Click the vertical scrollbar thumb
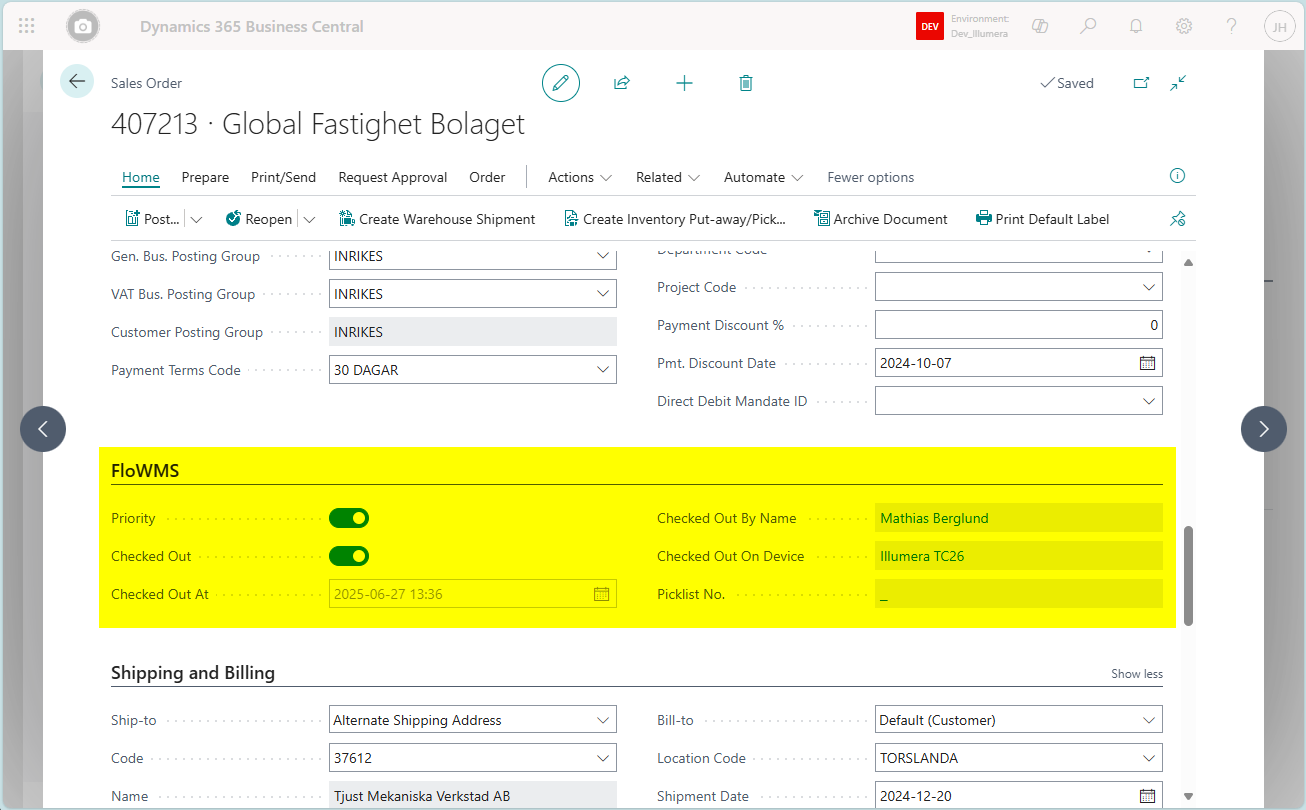 [x=1188, y=575]
